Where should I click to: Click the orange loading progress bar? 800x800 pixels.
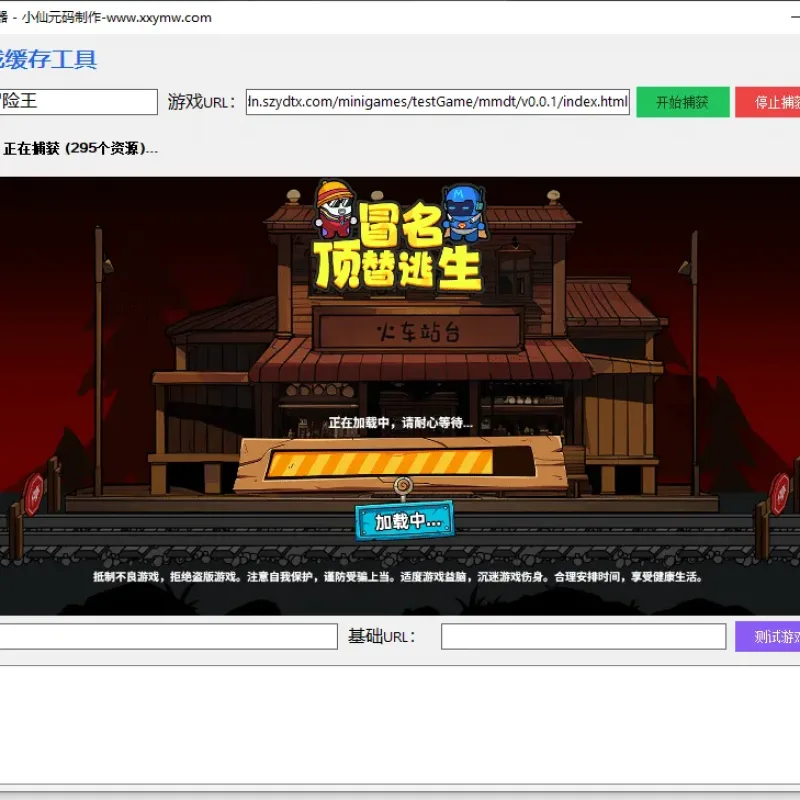click(400, 462)
